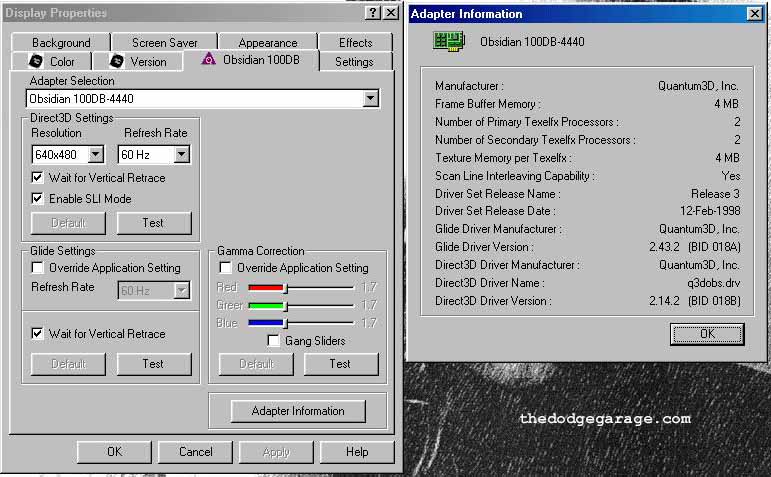Open the Adapter Selection dropdown
The height and width of the screenshot is (477, 771).
tap(371, 98)
